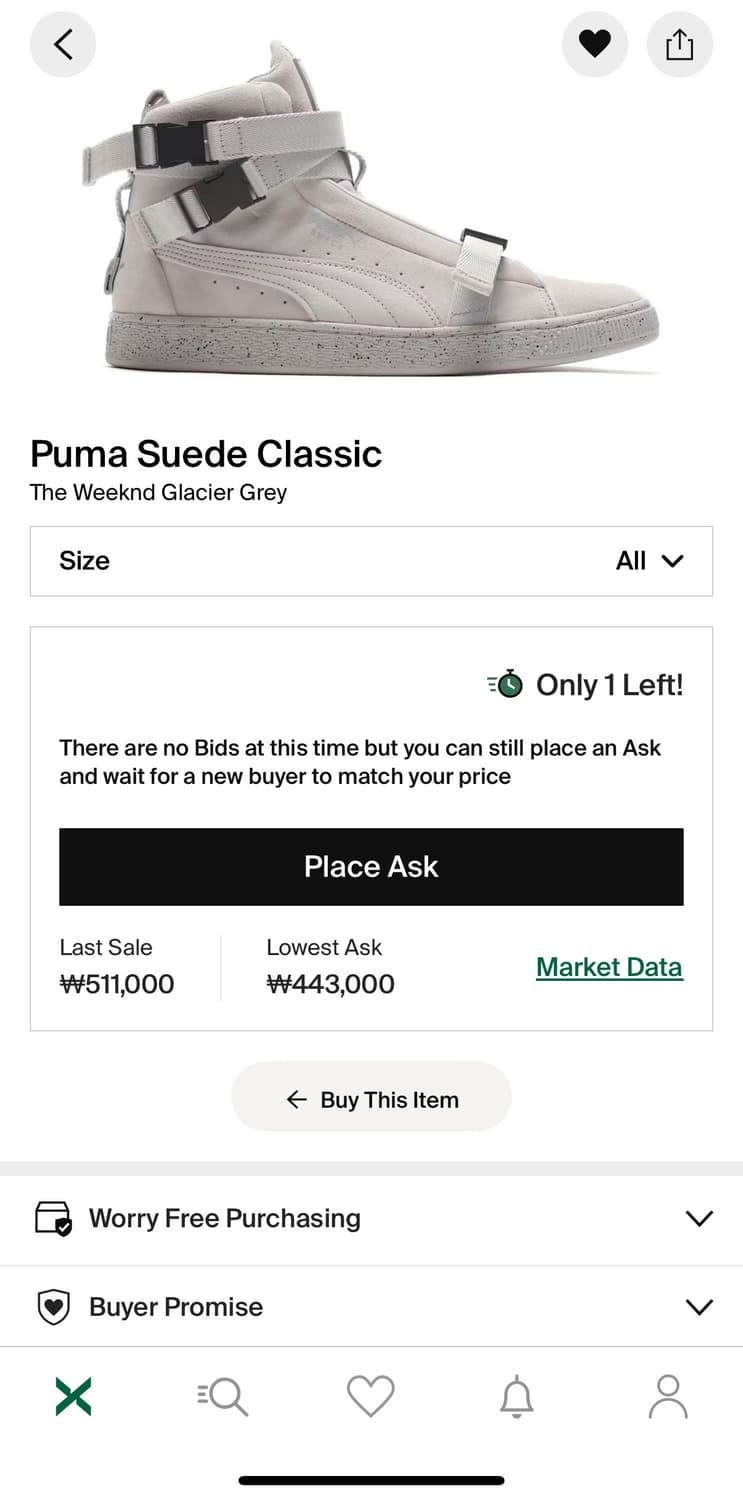Tap the back arrow icon
Viewport: 743px width, 1500px height.
(63, 44)
